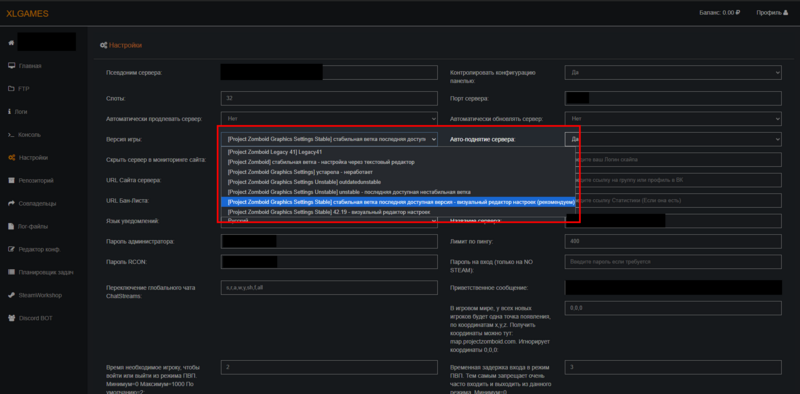Click the FTP folder icon

point(11,89)
